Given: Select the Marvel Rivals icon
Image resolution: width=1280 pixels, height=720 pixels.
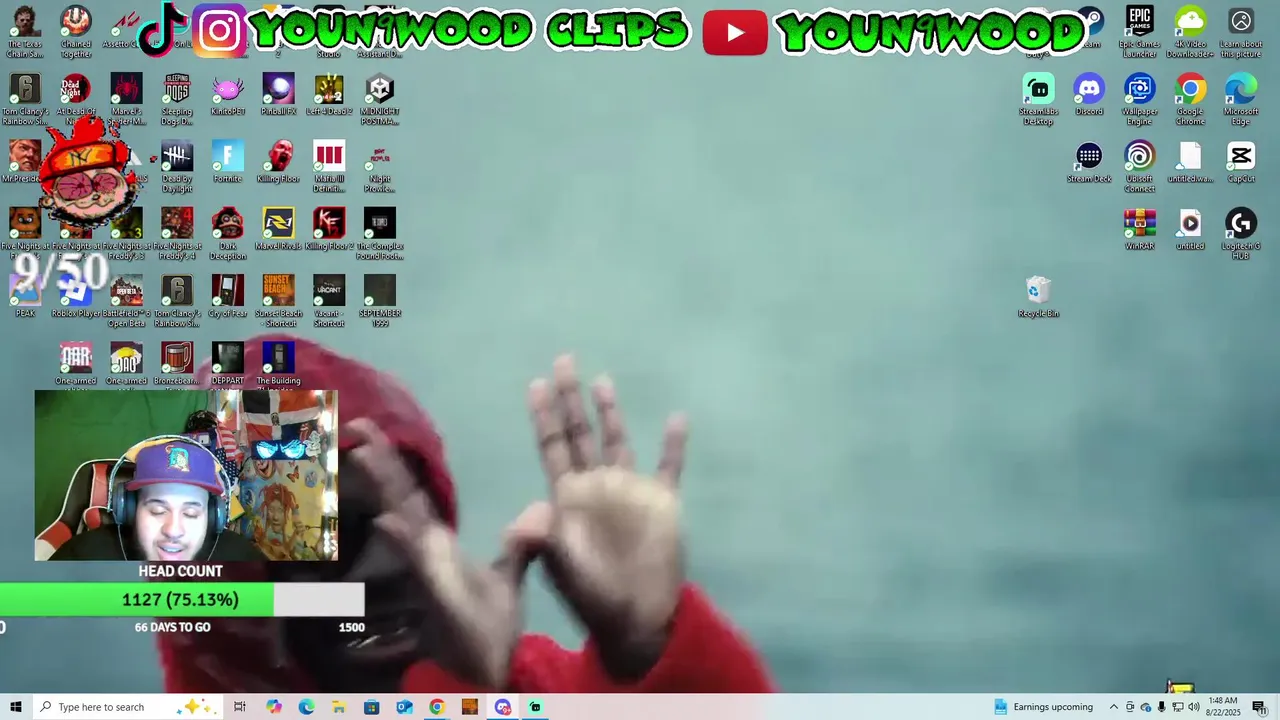Looking at the screenshot, I should [x=278, y=229].
